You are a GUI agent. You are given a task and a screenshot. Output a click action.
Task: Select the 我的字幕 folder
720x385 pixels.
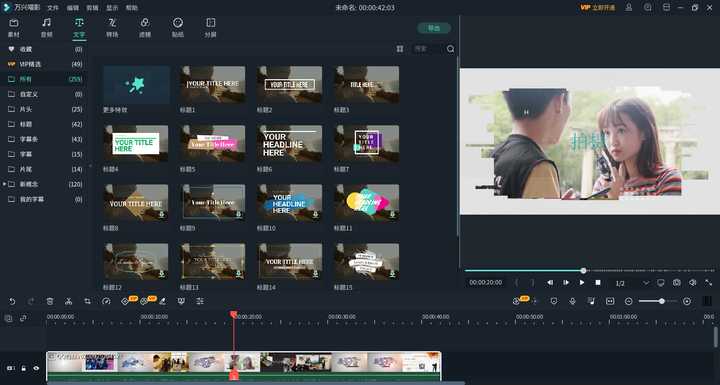45,199
